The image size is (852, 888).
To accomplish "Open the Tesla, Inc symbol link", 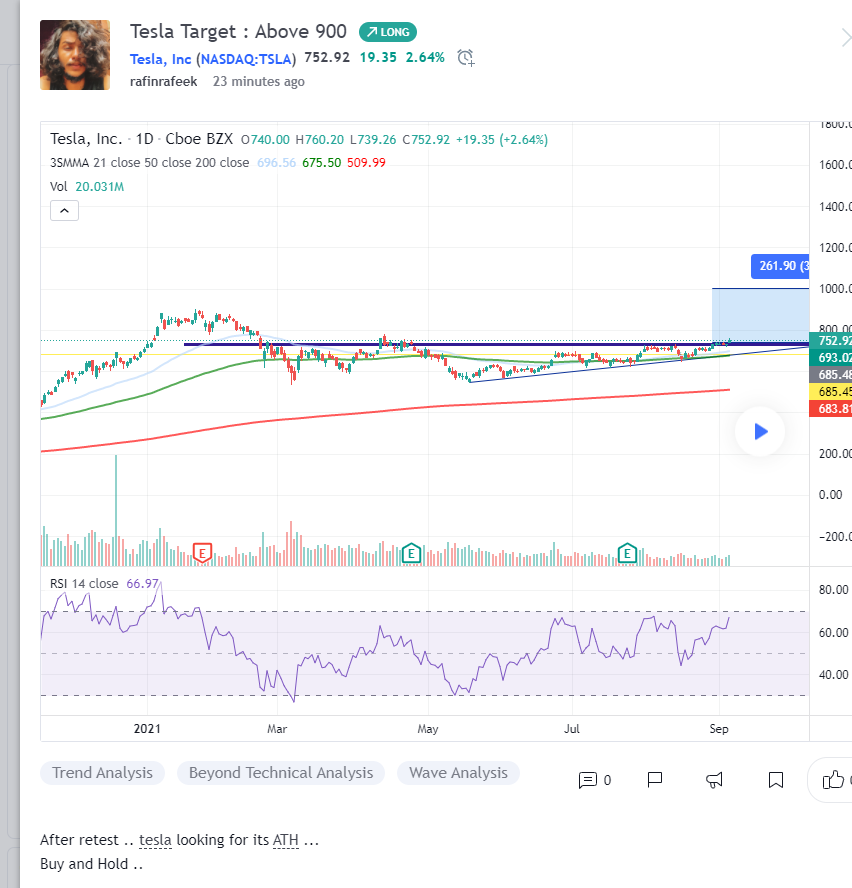I will coord(160,59).
